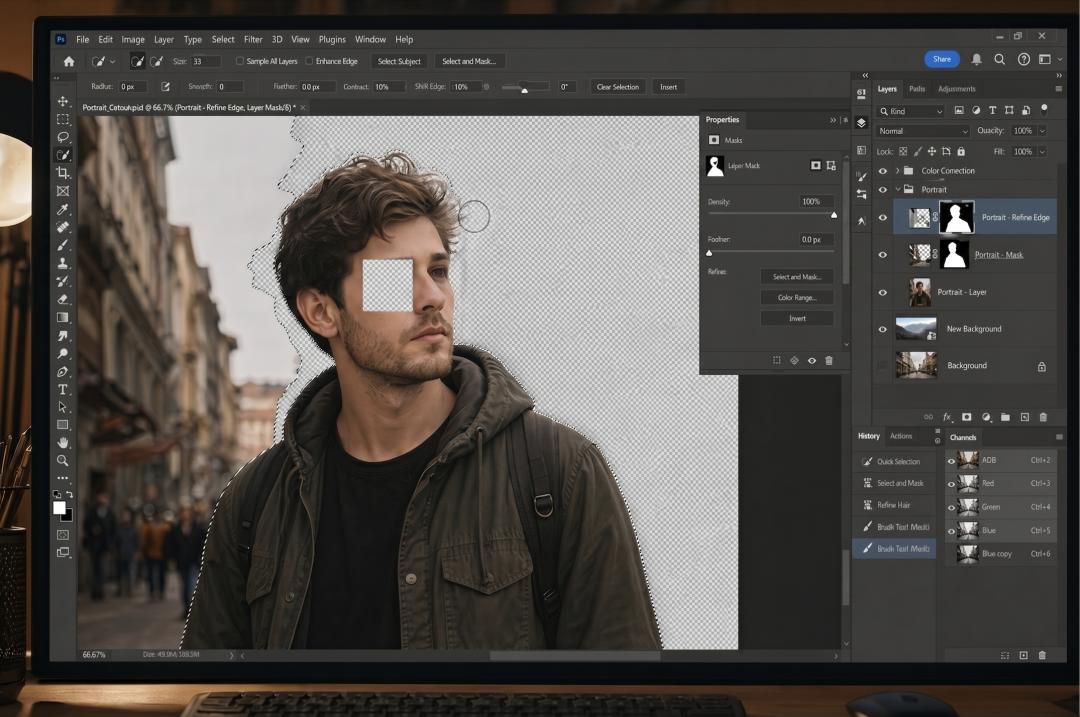The width and height of the screenshot is (1080, 717).
Task: Pick the Crop tool
Action: [x=63, y=173]
